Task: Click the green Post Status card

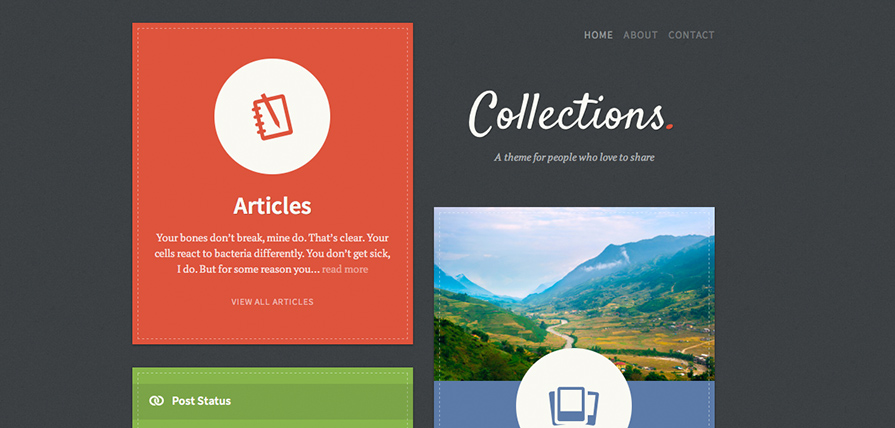Action: (272, 397)
